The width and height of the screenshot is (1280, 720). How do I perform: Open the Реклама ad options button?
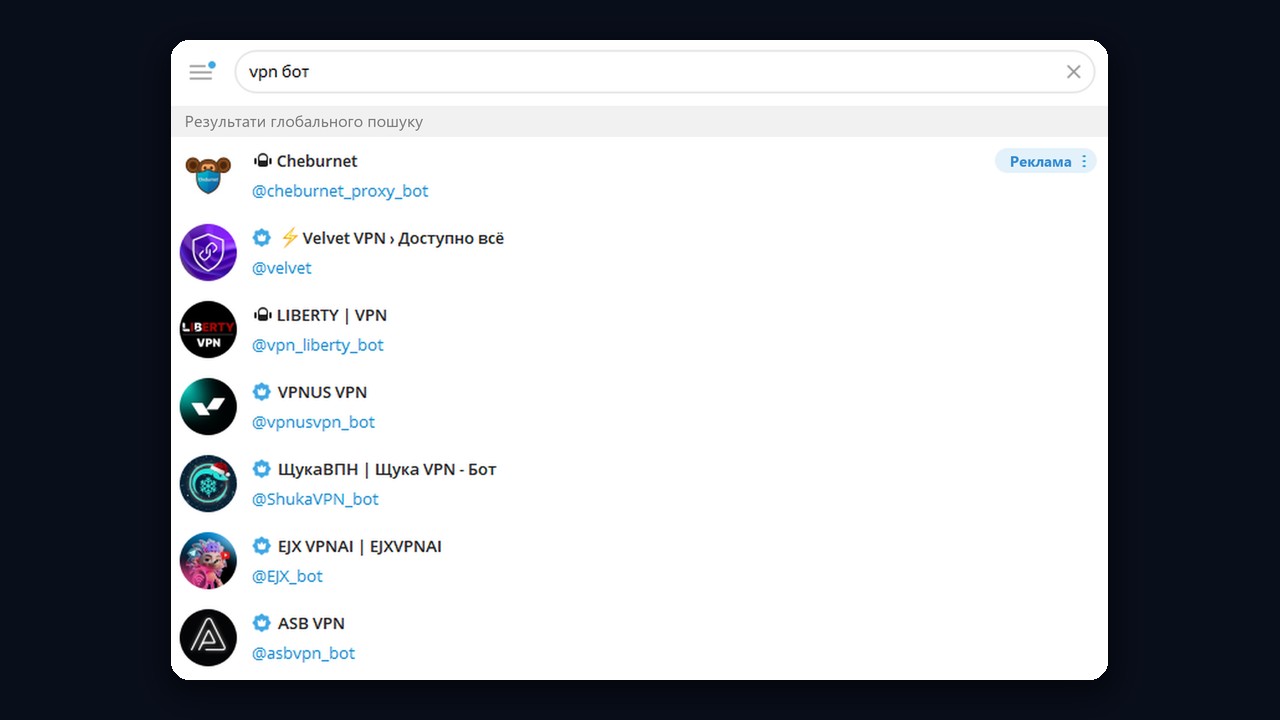pos(1045,161)
